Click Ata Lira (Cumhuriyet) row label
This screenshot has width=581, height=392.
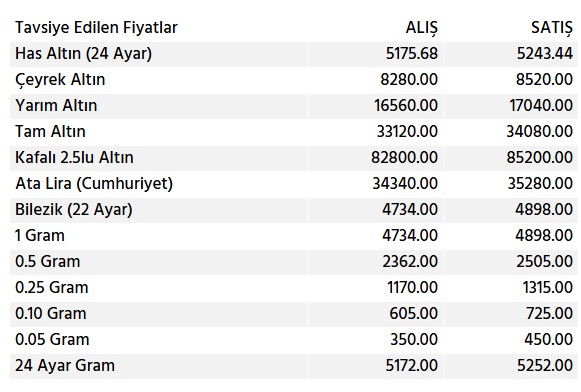pyautogui.click(x=94, y=184)
